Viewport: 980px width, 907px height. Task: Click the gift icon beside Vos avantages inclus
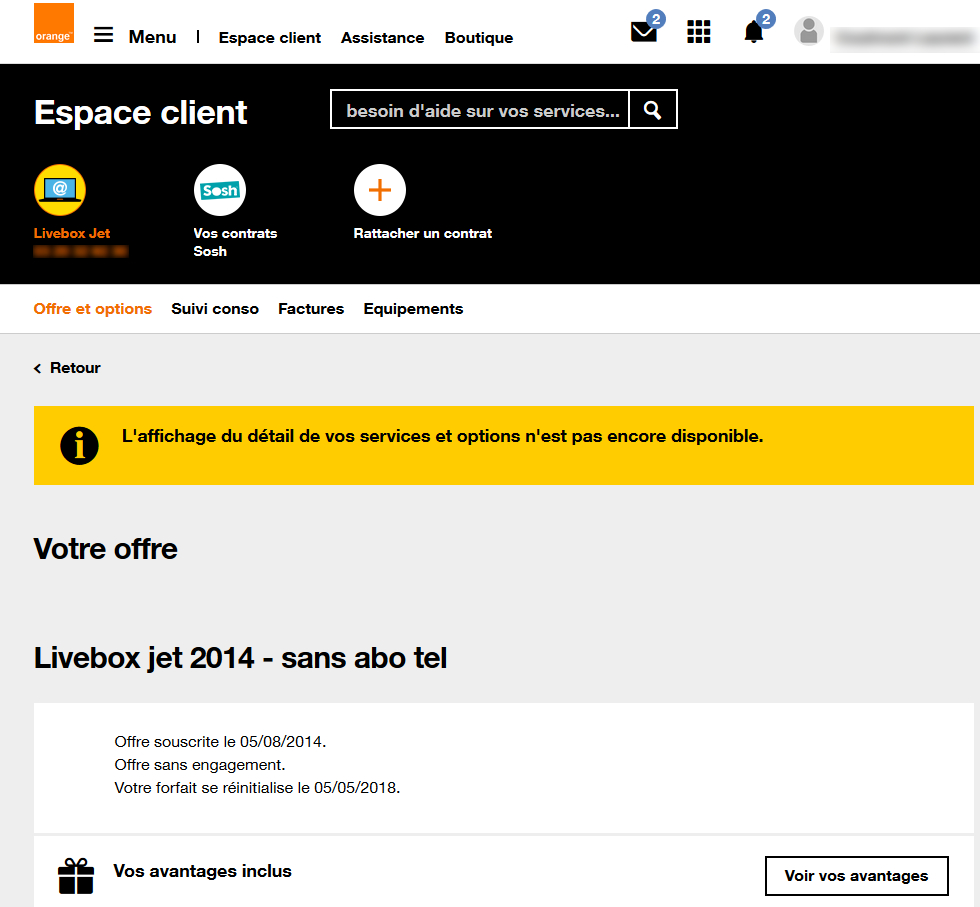click(x=76, y=876)
